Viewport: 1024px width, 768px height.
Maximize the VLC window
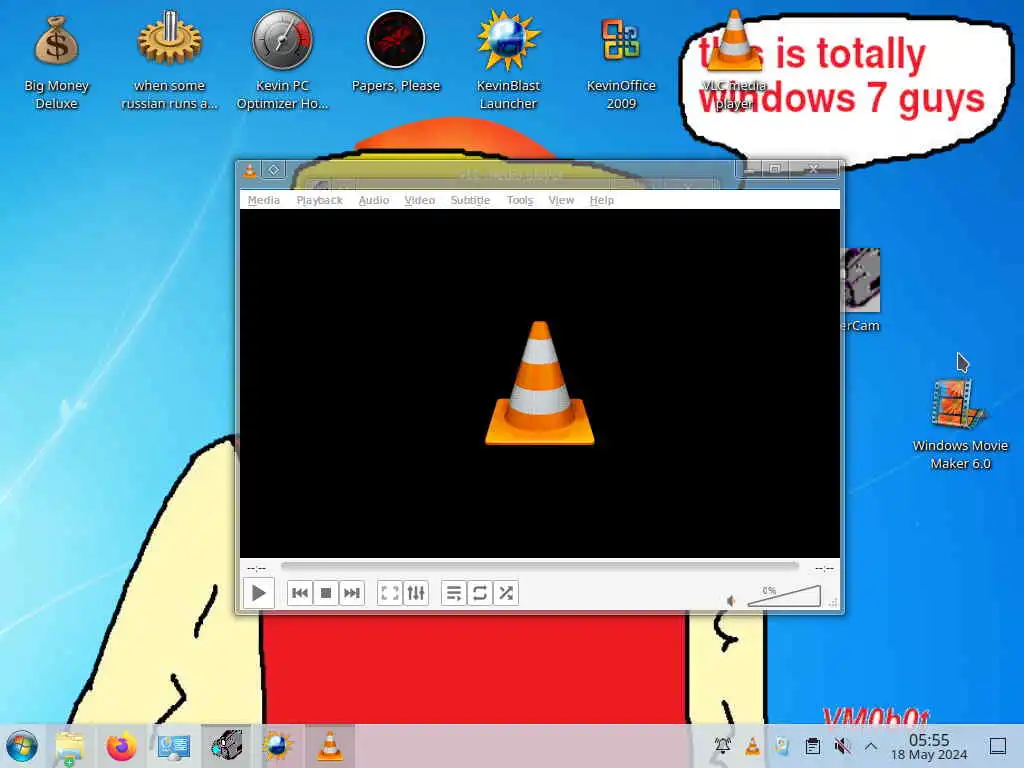[x=775, y=168]
